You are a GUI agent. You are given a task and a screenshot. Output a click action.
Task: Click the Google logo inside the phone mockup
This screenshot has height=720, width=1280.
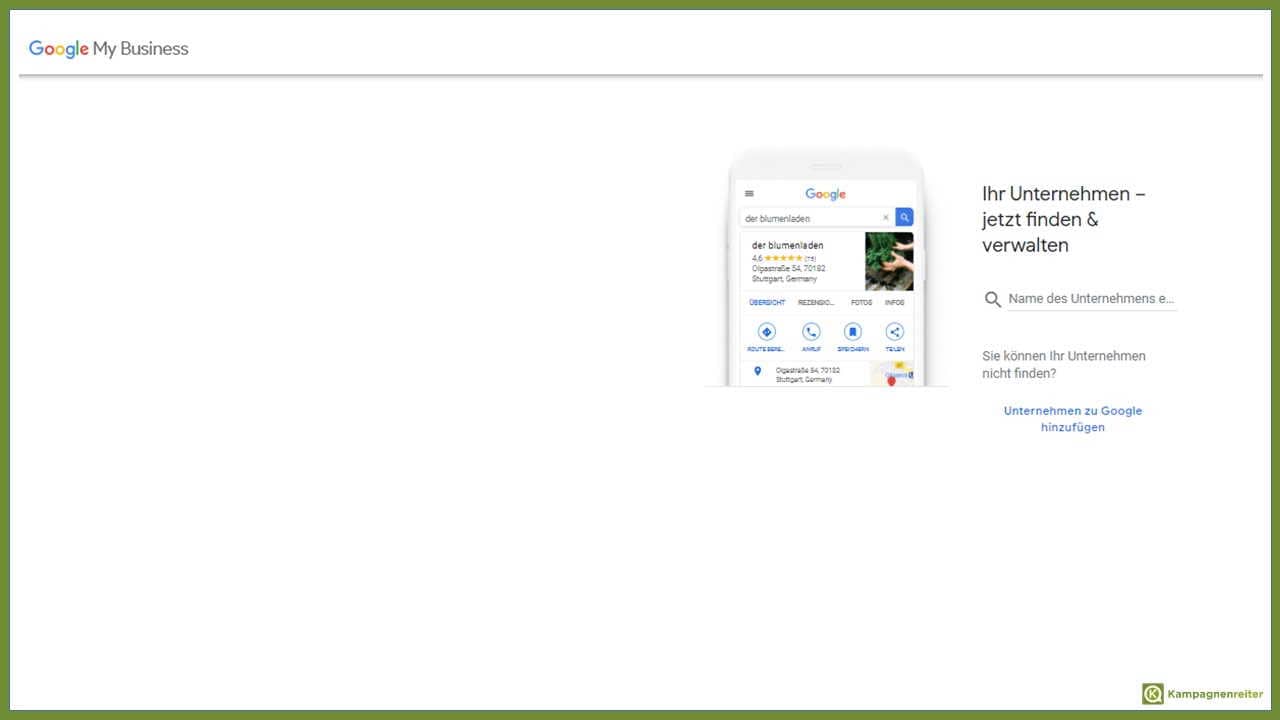point(825,194)
